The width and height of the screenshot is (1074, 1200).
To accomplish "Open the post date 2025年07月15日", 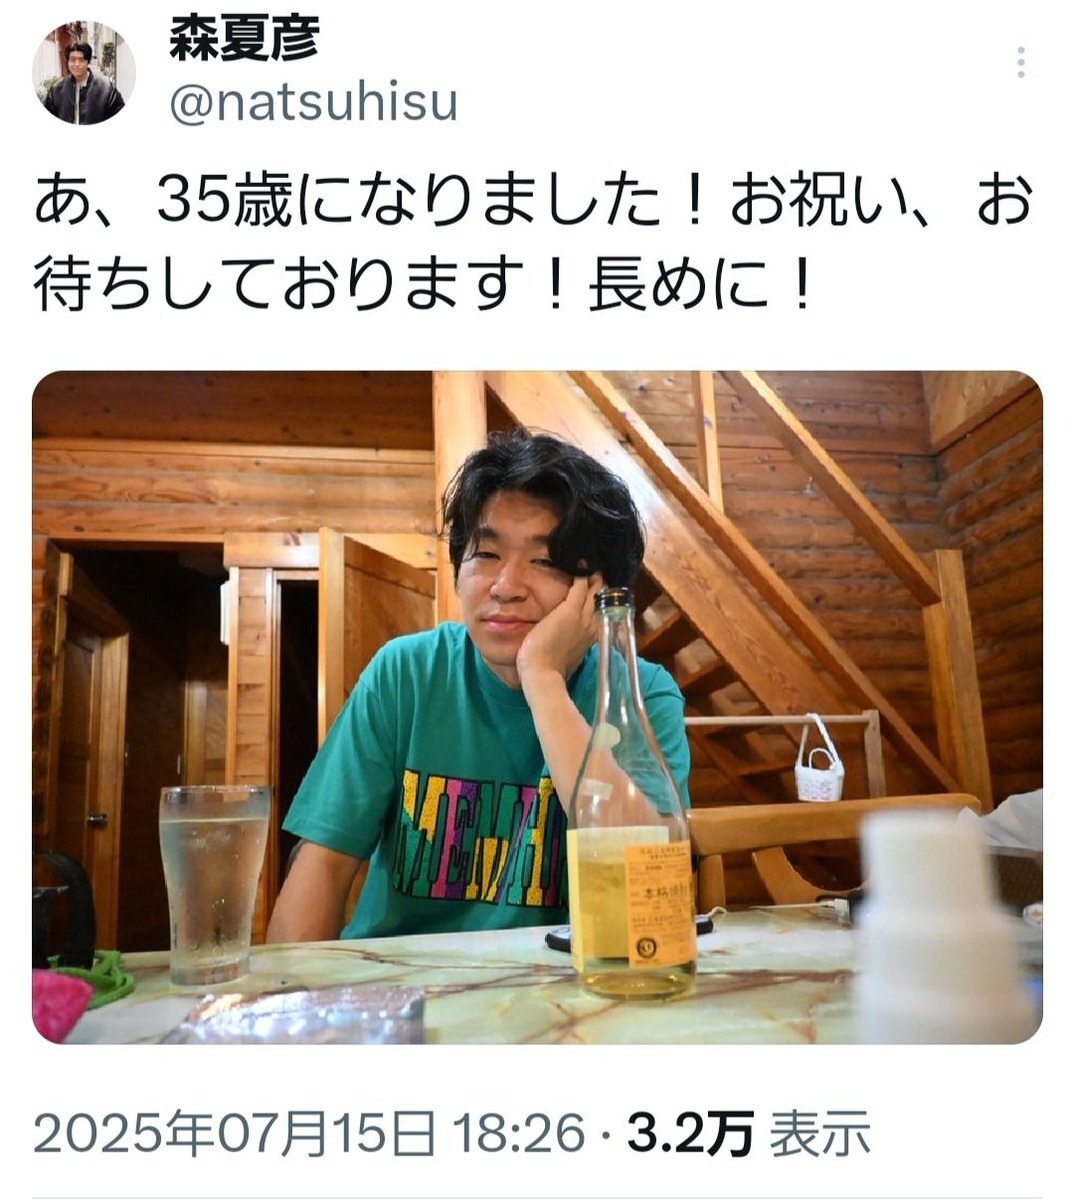I will pos(235,1134).
